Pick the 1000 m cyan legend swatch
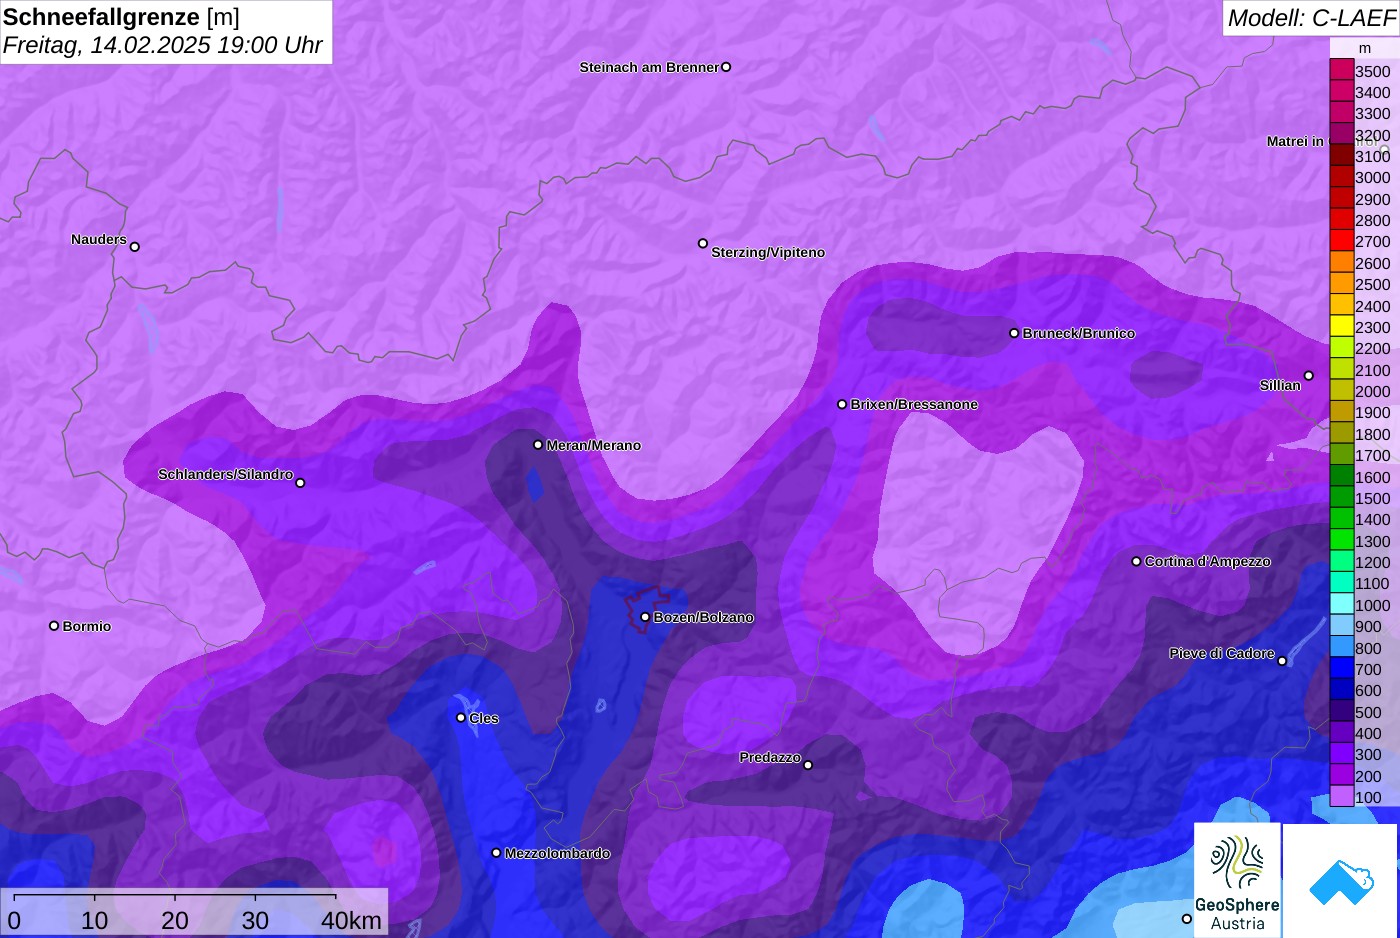 1341,605
